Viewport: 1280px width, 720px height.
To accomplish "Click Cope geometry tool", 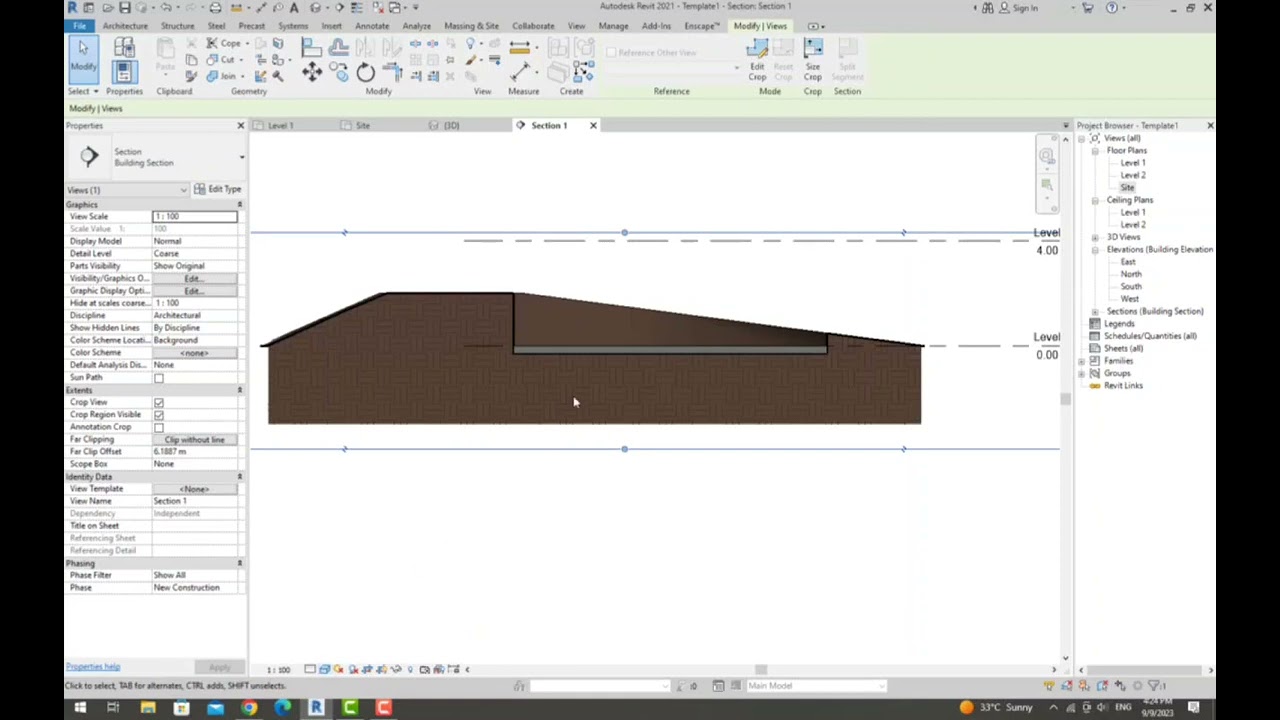I will tap(223, 44).
